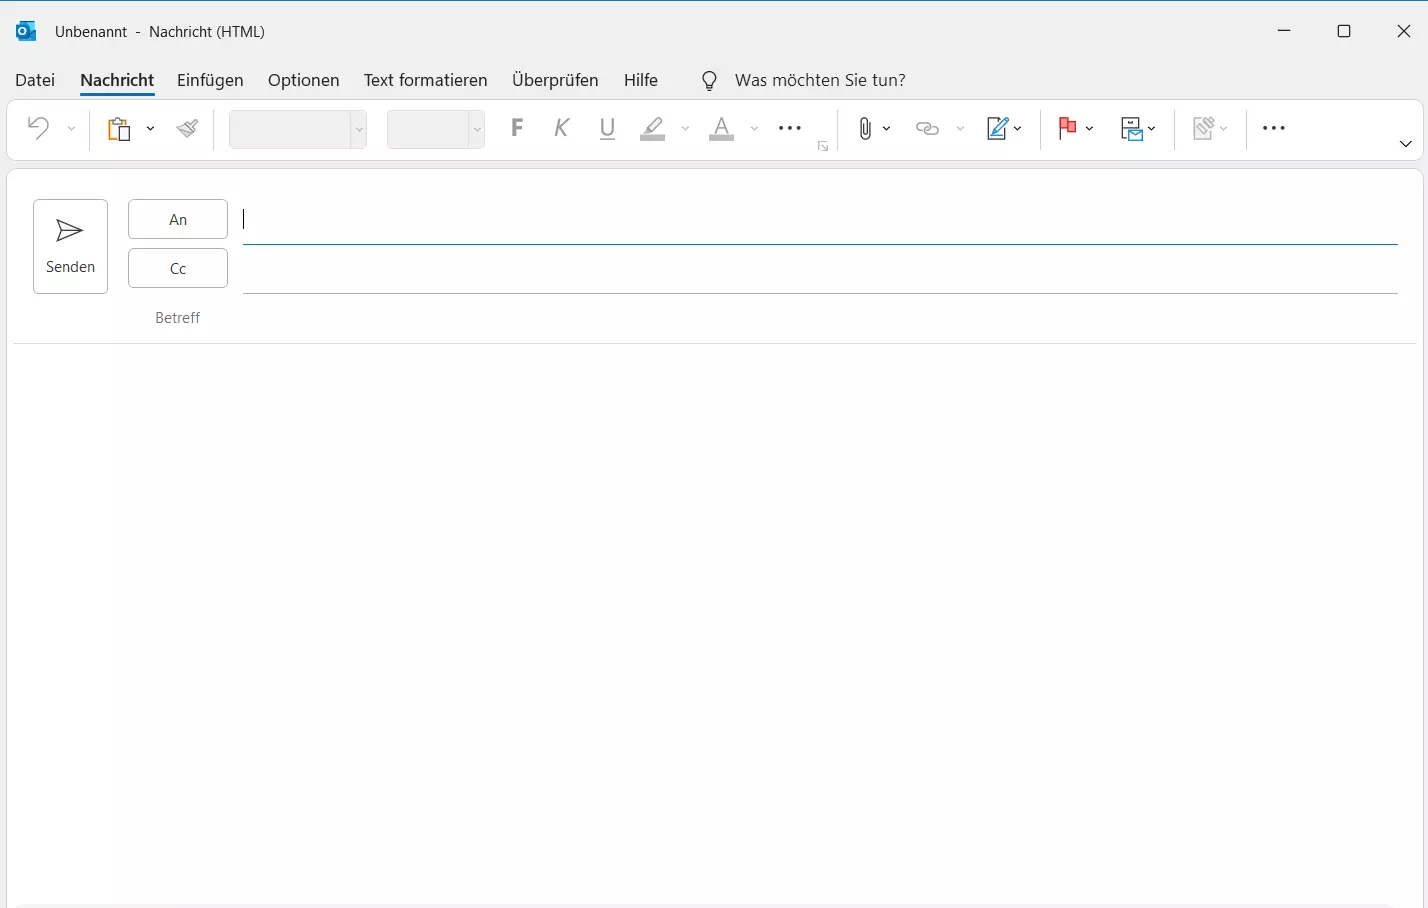Open the font name combo box
Viewport: 1428px width, 908px height.
tap(298, 129)
